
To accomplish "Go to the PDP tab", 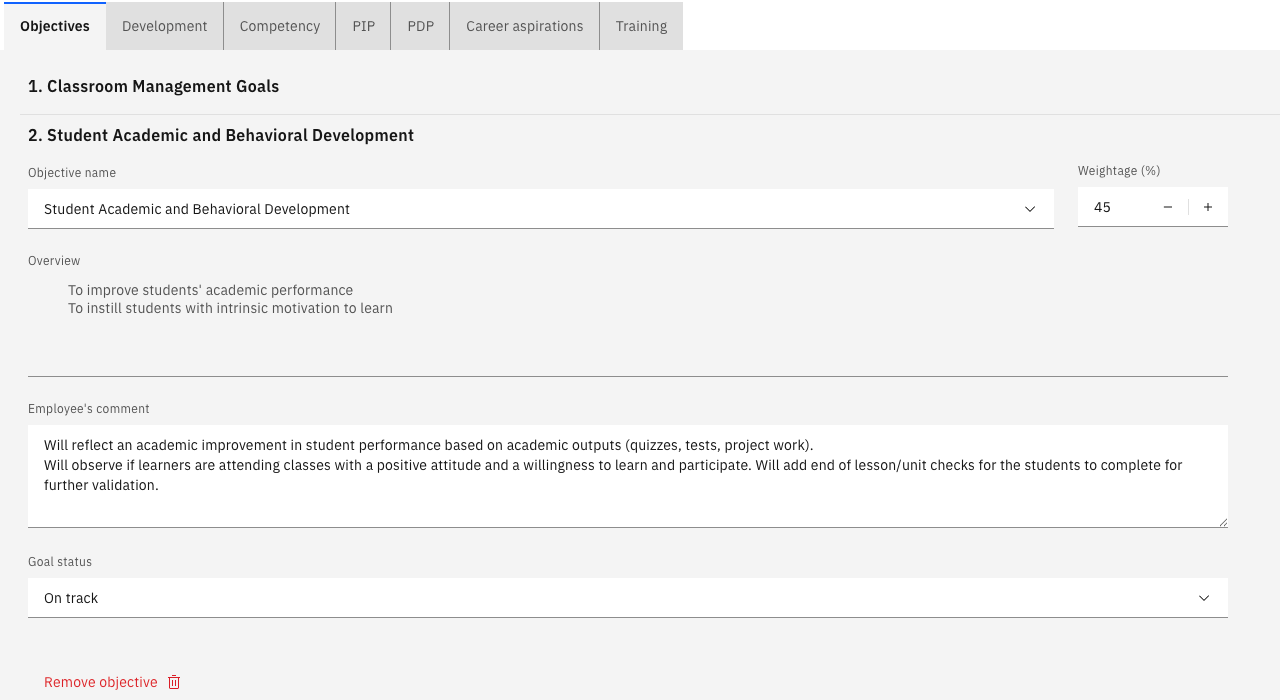I will pos(421,26).
